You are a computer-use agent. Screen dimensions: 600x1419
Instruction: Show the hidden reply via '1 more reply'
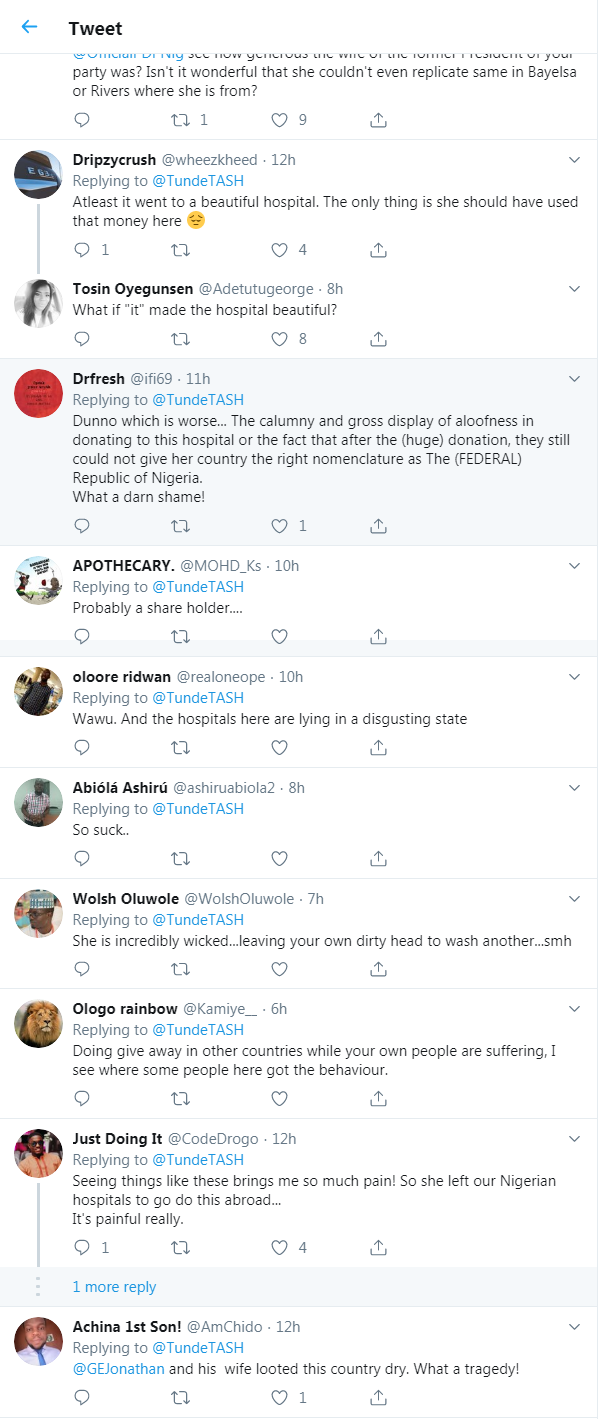tap(114, 1288)
